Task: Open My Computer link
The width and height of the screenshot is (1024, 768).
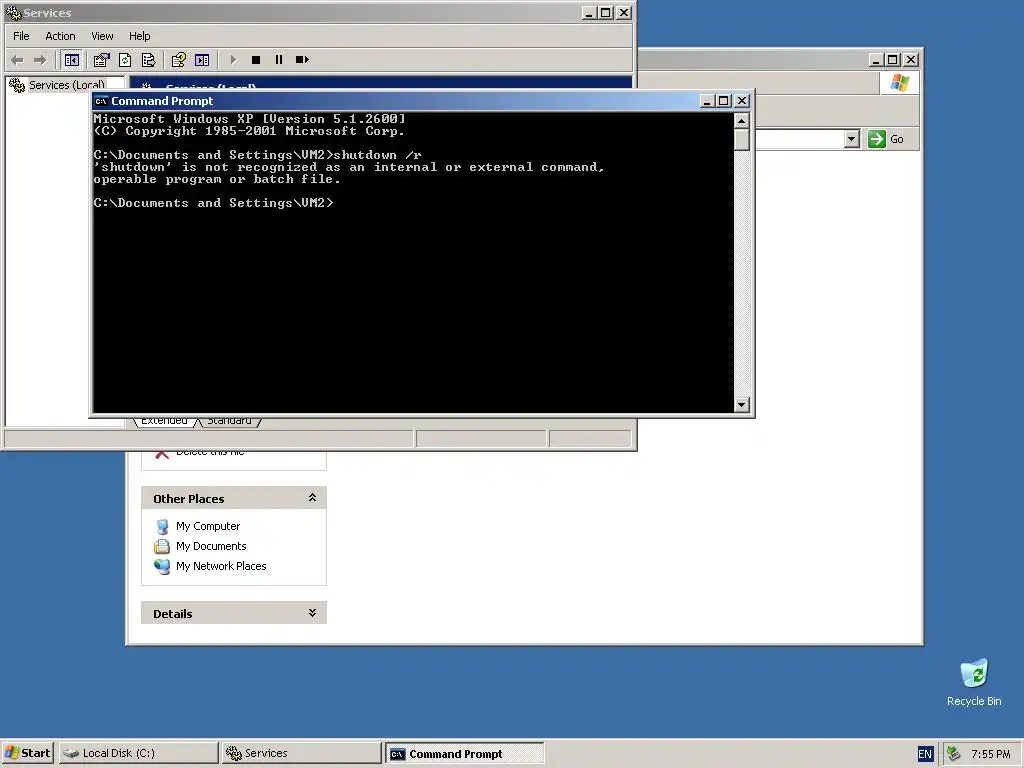Action: pos(208,526)
